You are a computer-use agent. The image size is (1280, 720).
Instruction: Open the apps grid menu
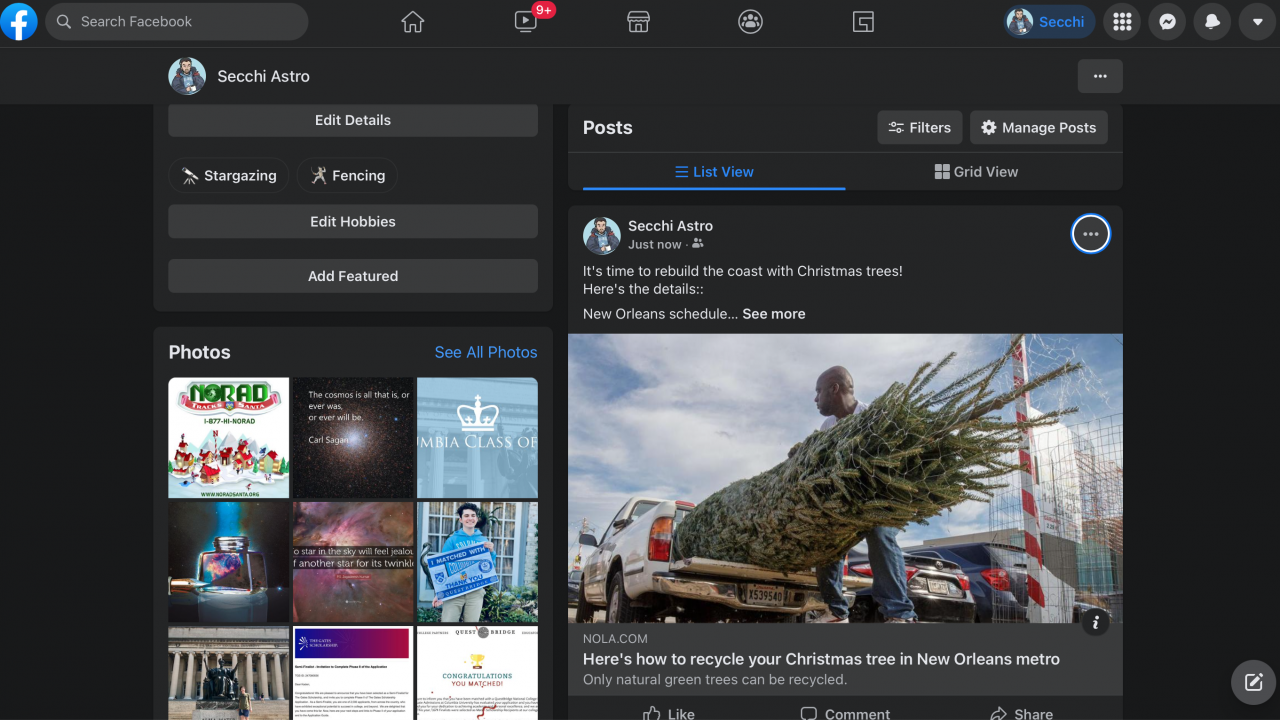point(1122,22)
